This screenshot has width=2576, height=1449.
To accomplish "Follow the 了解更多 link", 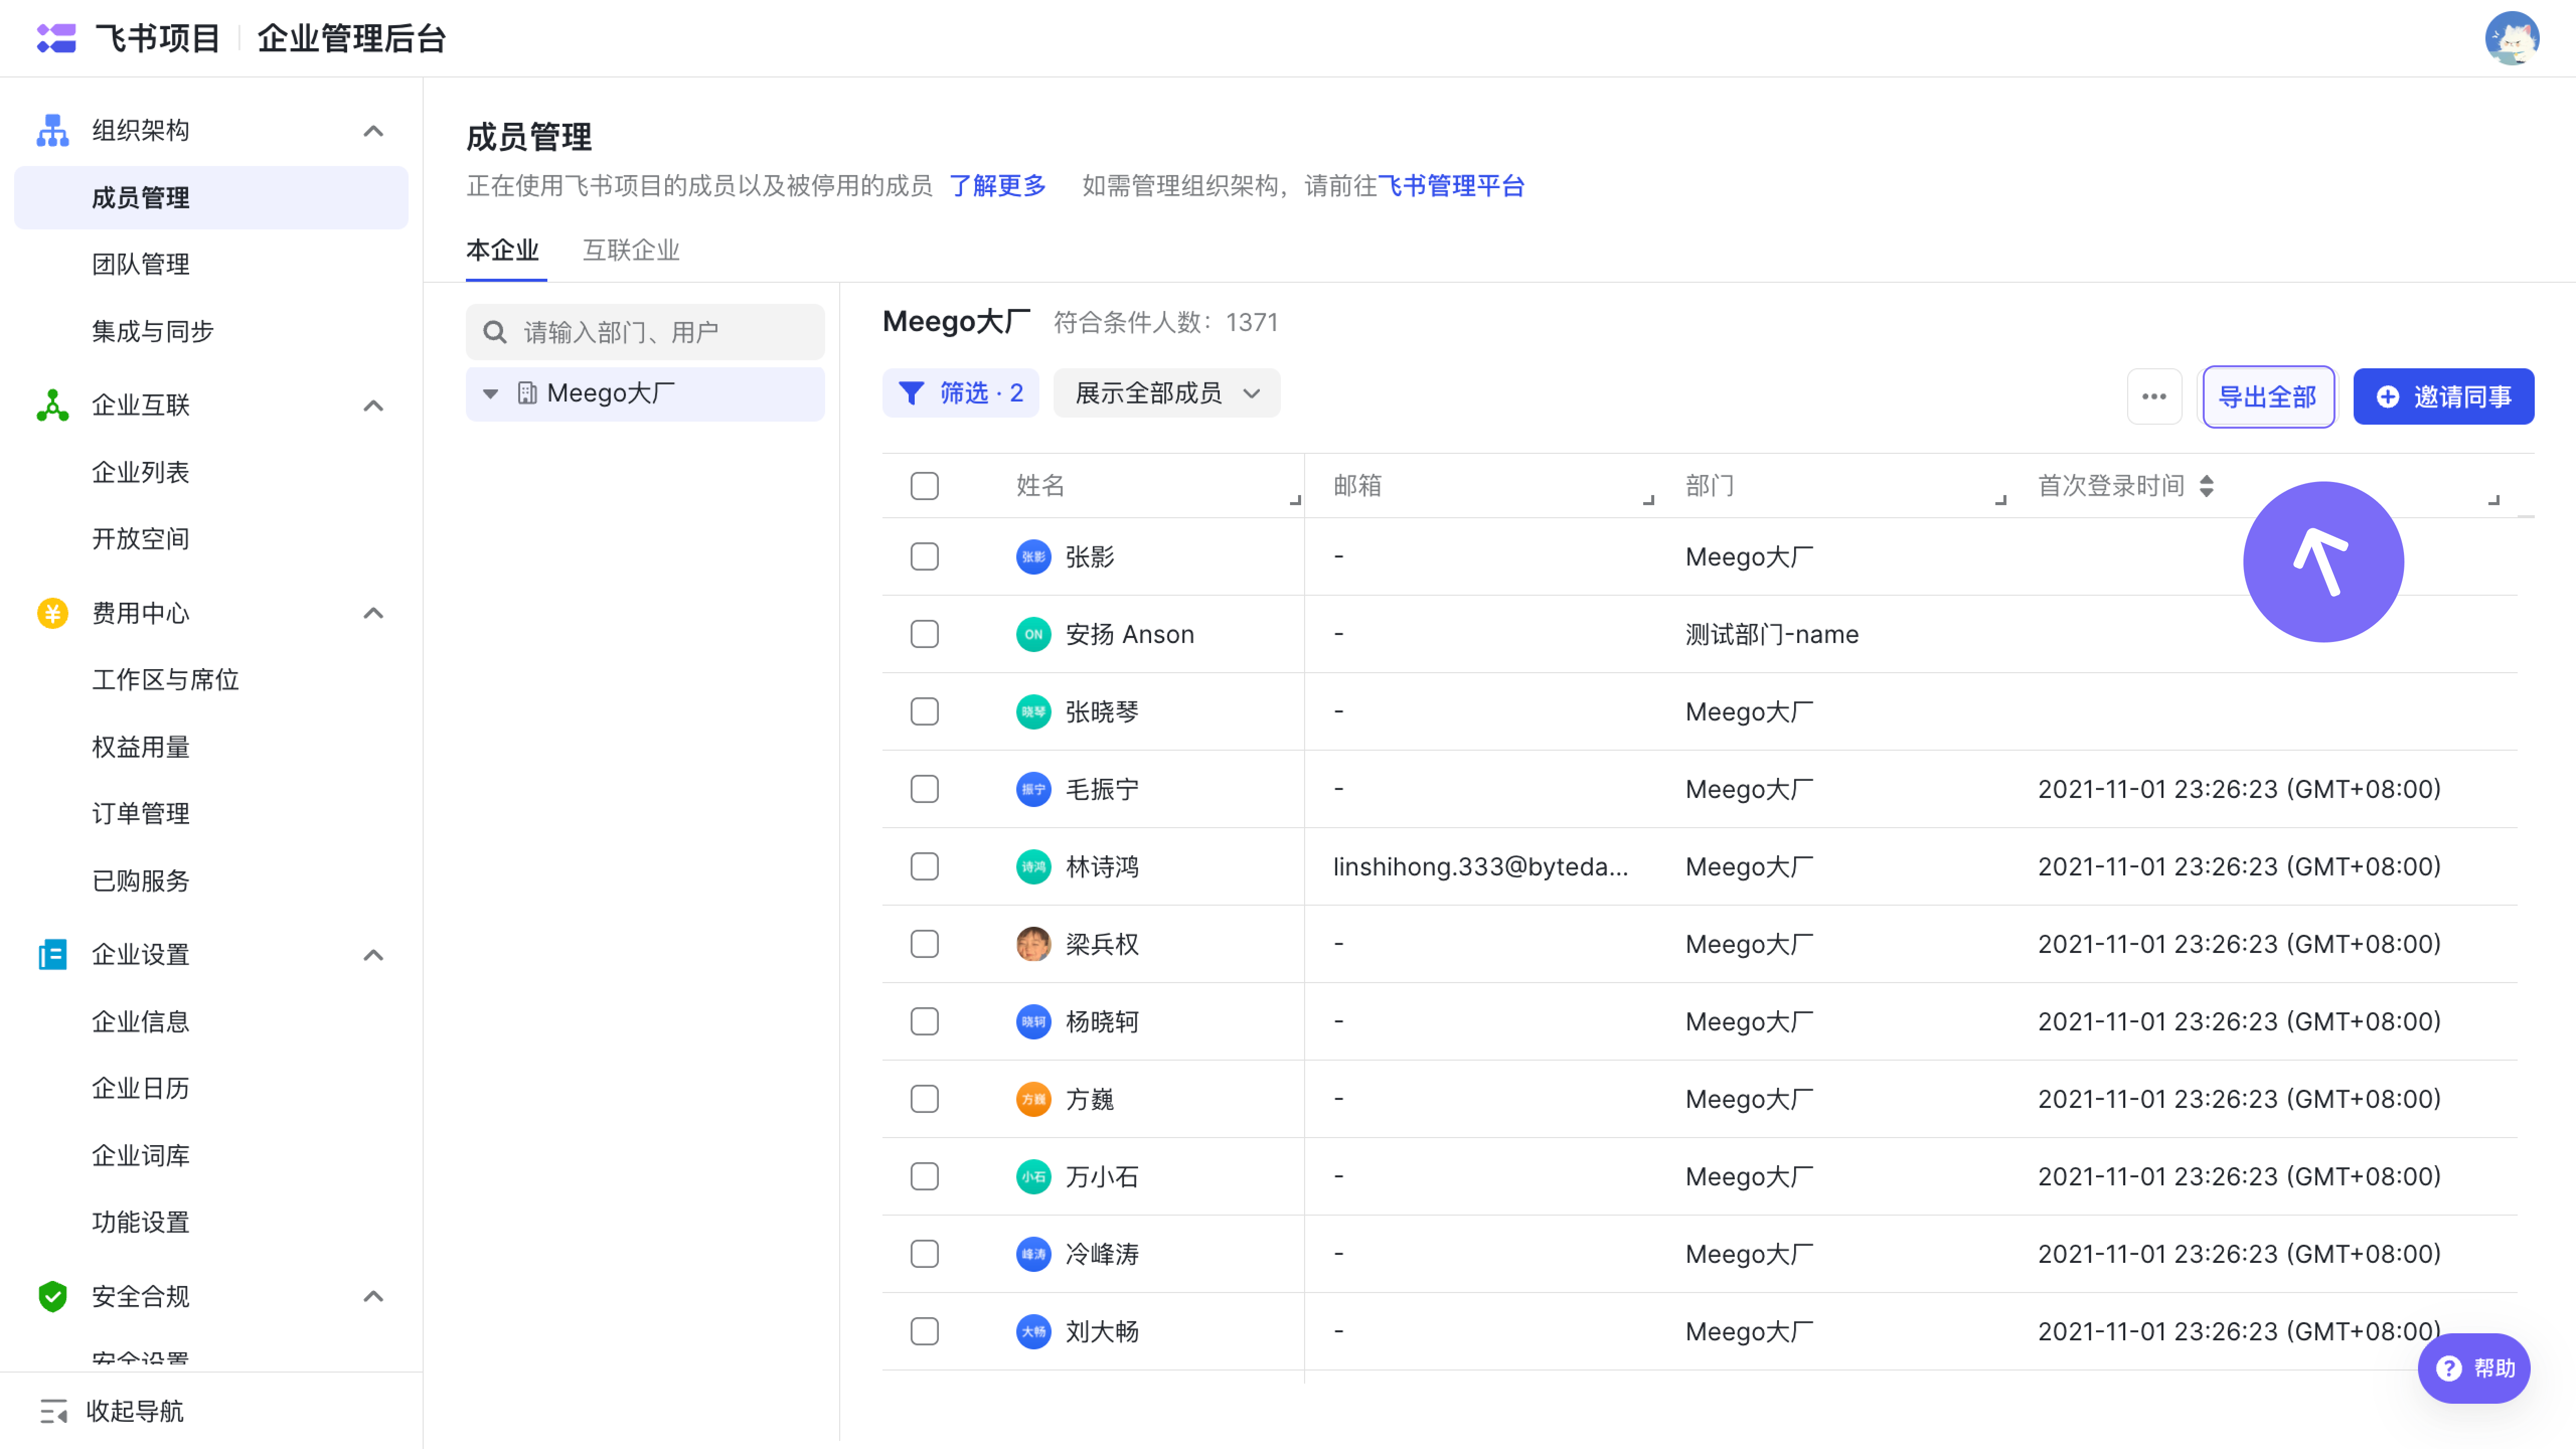I will click(997, 186).
